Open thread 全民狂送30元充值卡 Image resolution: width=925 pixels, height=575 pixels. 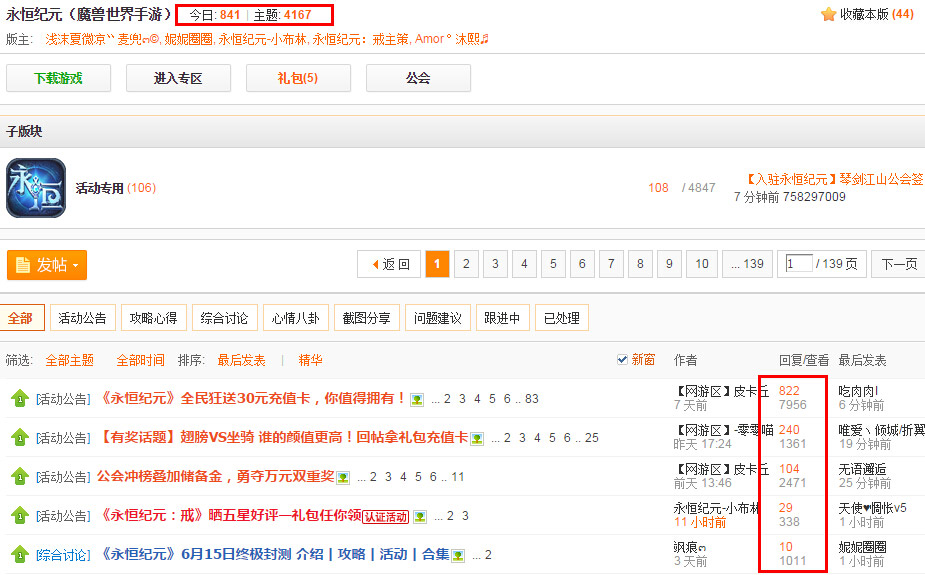pos(251,399)
